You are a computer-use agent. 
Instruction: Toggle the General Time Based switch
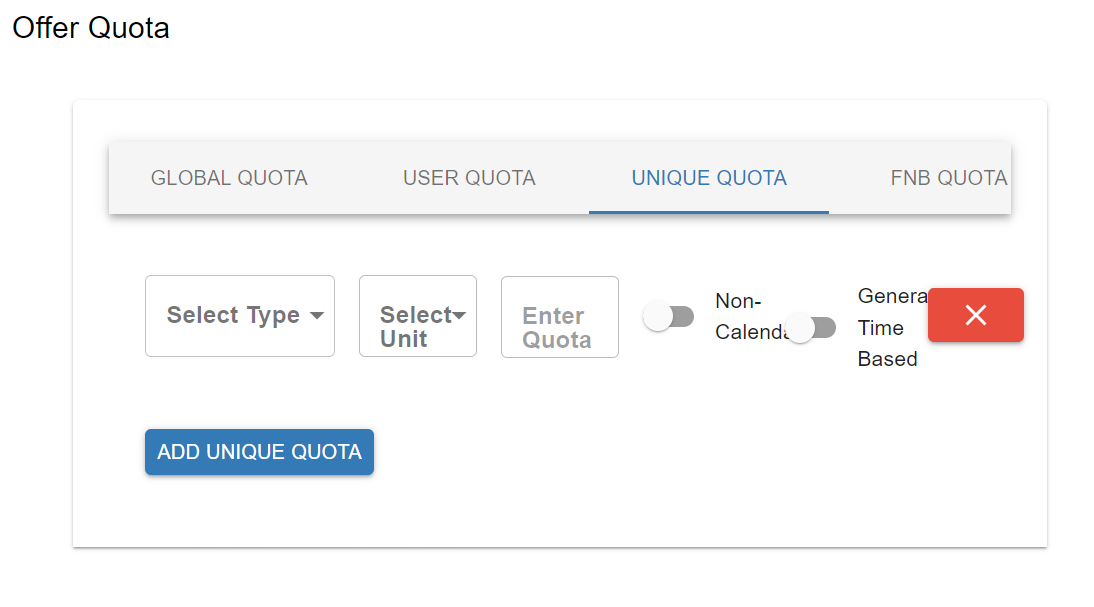pyautogui.click(x=810, y=327)
